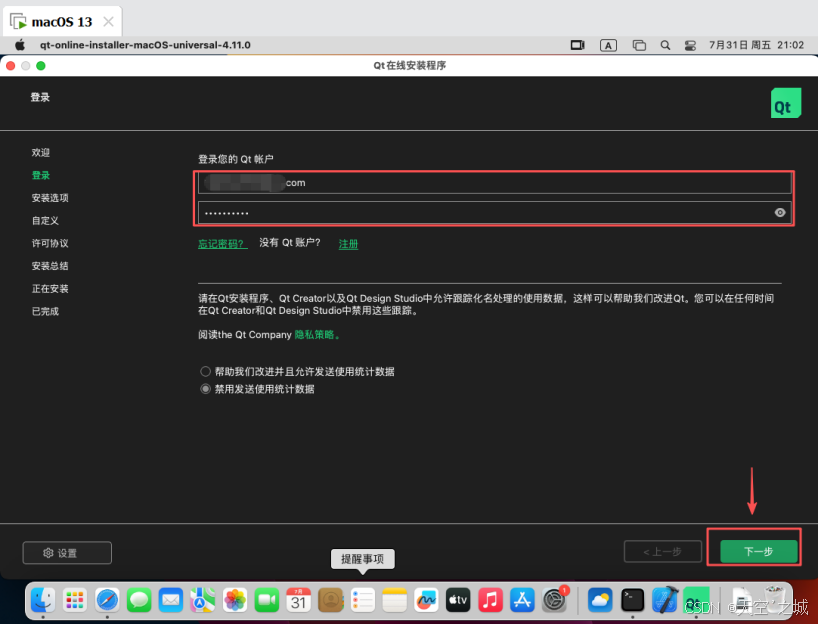Image resolution: width=818 pixels, height=624 pixels.
Task: Open Launchpad from the Dock
Action: pos(75,600)
